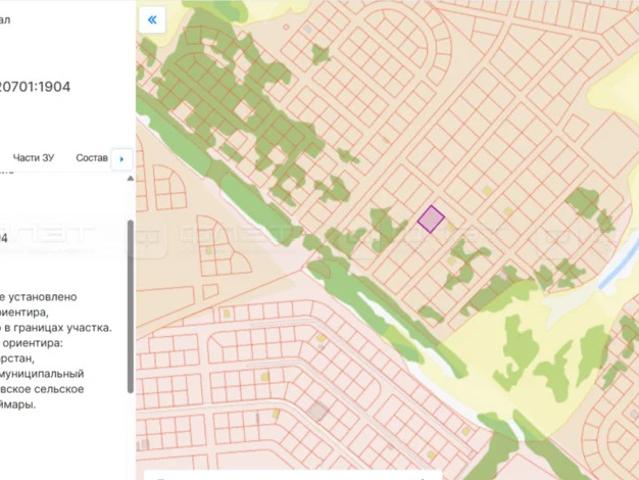This screenshot has width=639, height=480.
Task: Click the text line в границах участка
Action: (x=56, y=328)
